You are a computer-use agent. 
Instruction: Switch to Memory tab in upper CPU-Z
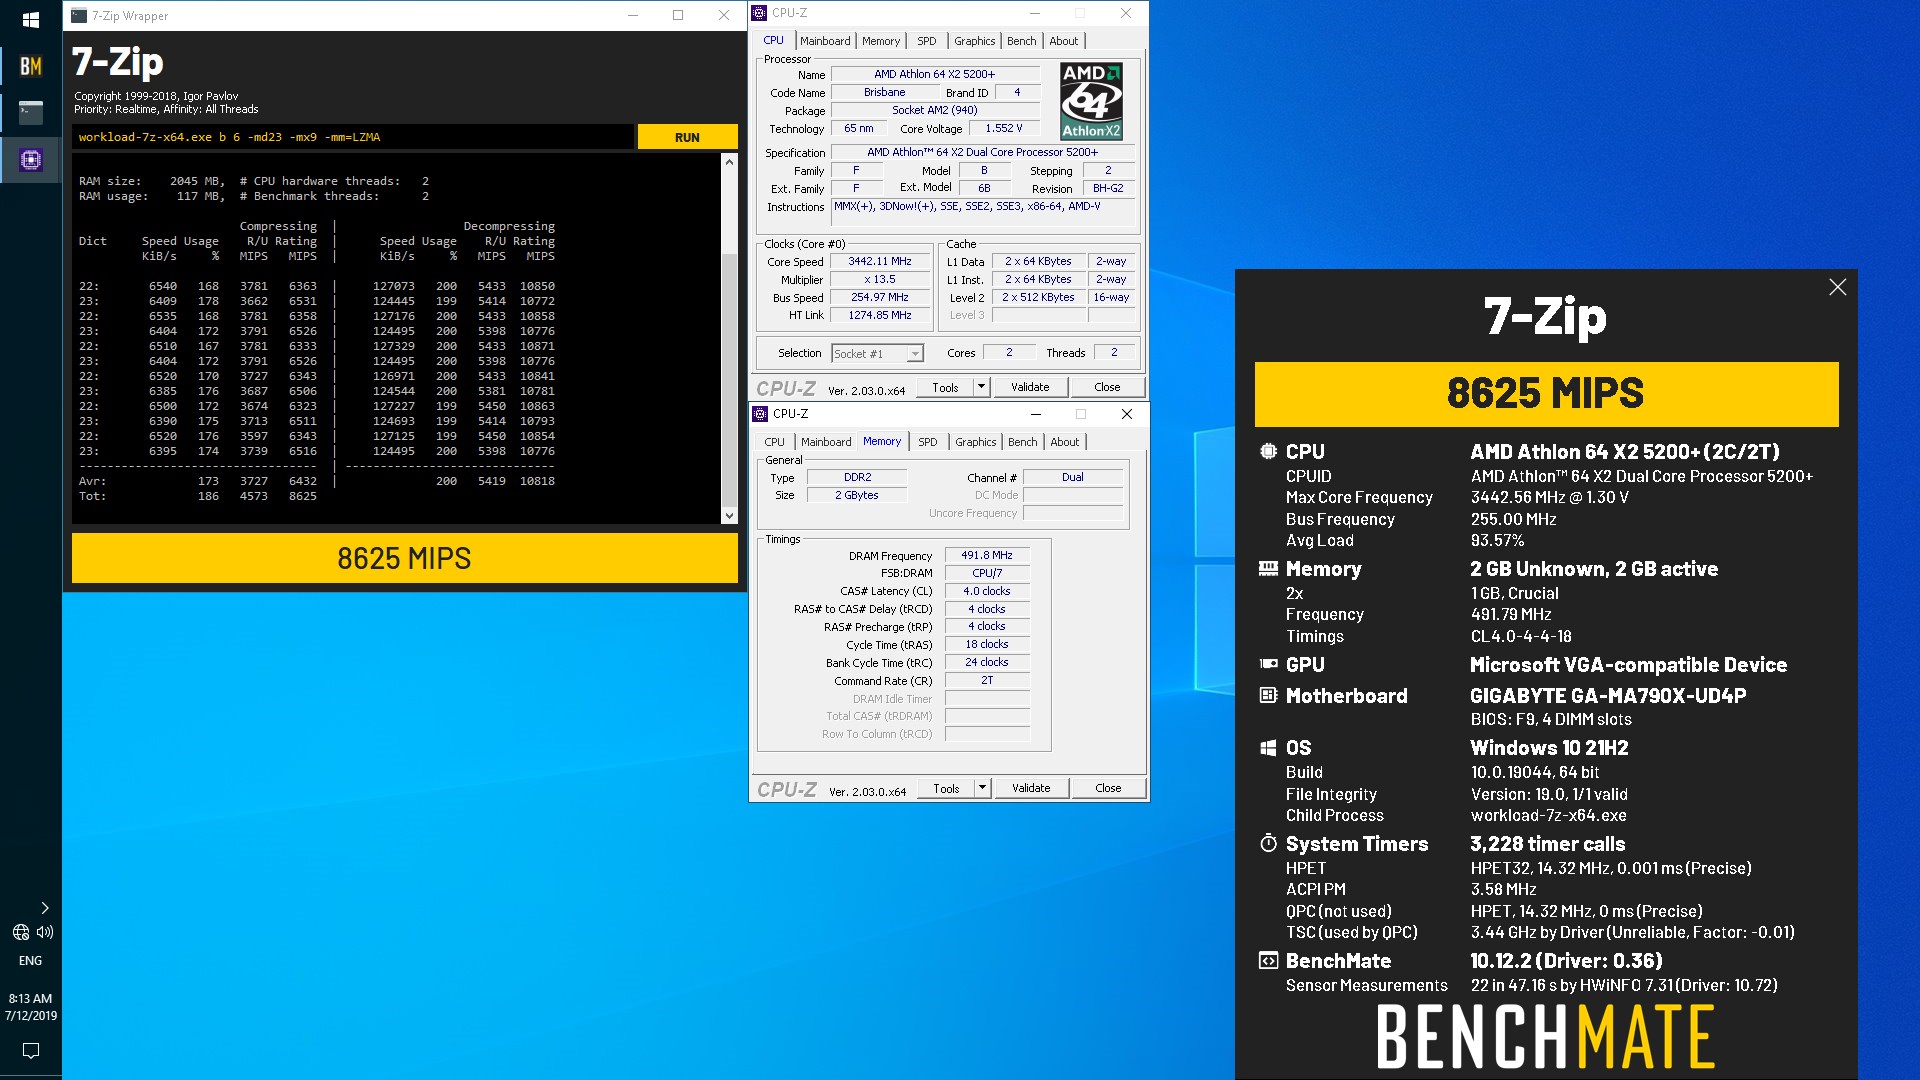tap(881, 41)
